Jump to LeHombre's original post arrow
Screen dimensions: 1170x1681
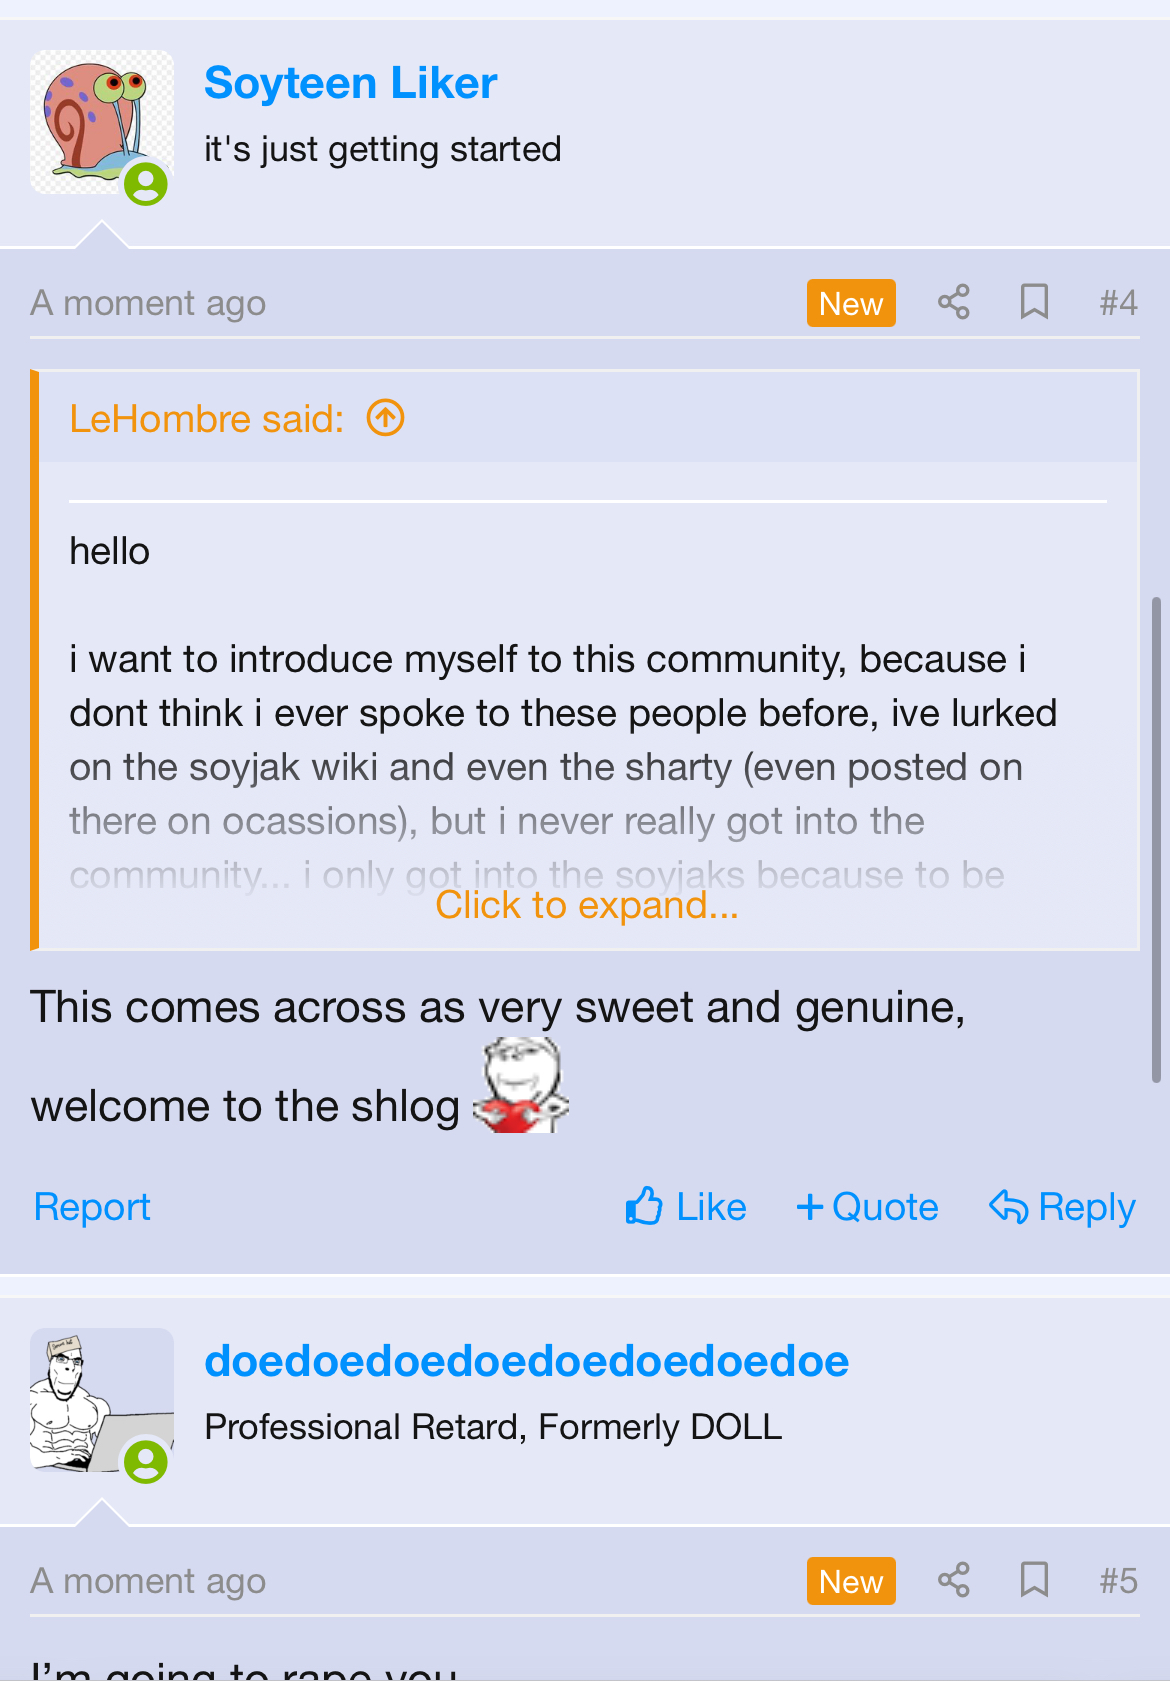[386, 418]
